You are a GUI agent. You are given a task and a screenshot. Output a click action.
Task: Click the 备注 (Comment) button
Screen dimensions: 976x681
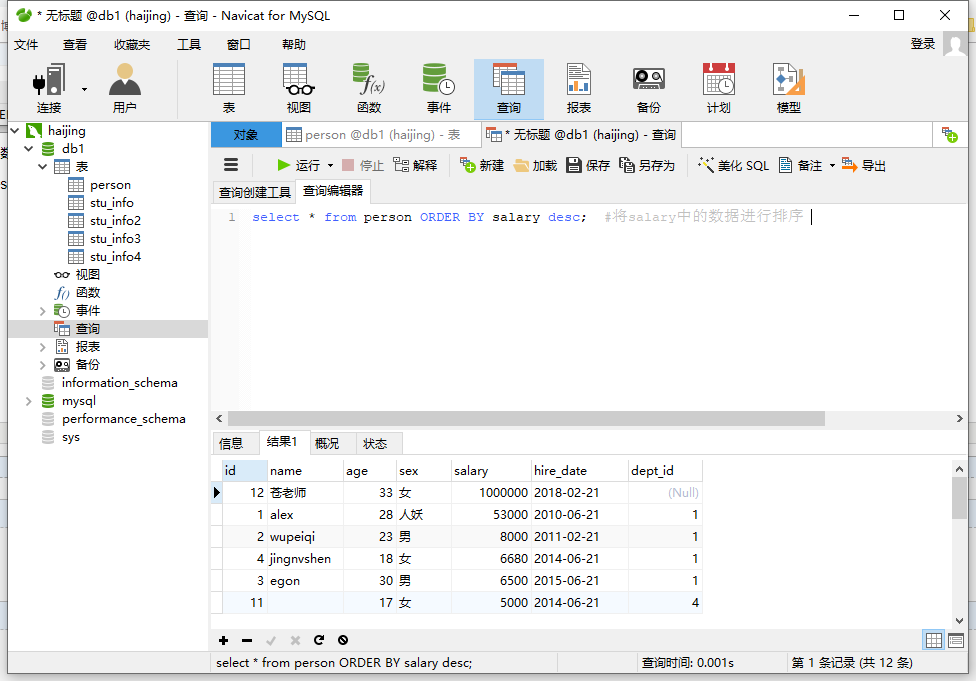tap(801, 165)
